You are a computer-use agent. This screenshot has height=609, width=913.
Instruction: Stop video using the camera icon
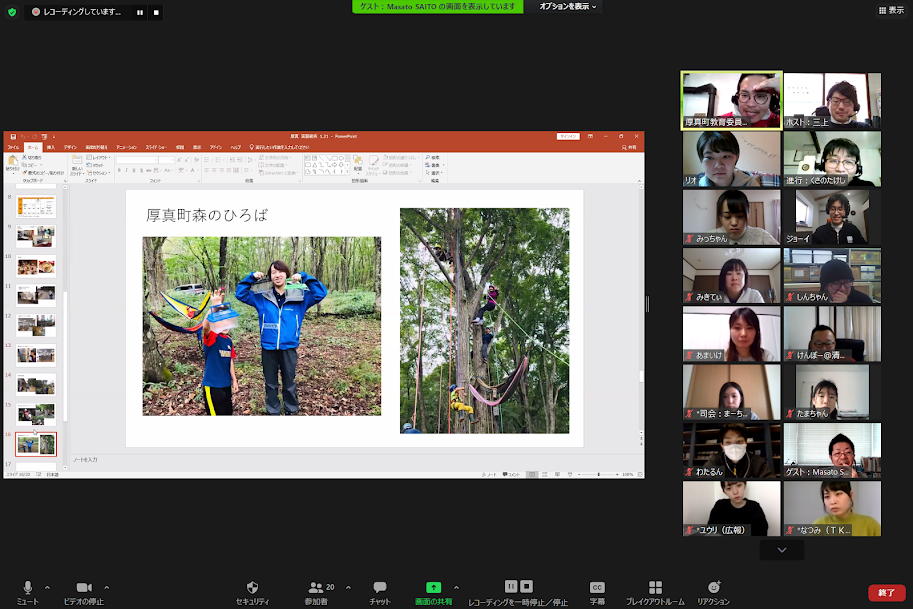[84, 587]
